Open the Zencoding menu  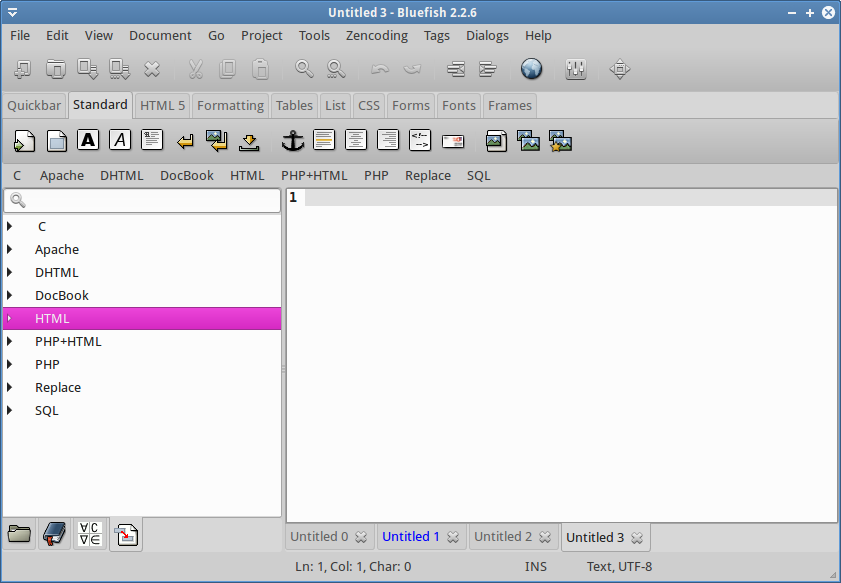click(x=377, y=35)
